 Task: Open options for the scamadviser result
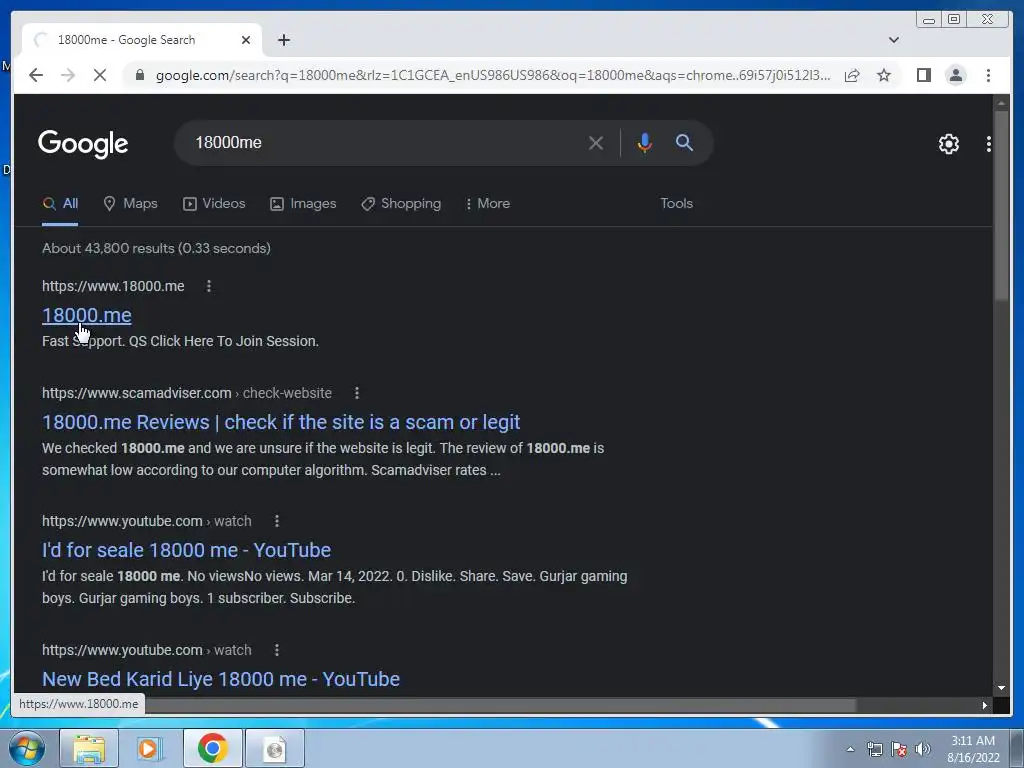(357, 393)
